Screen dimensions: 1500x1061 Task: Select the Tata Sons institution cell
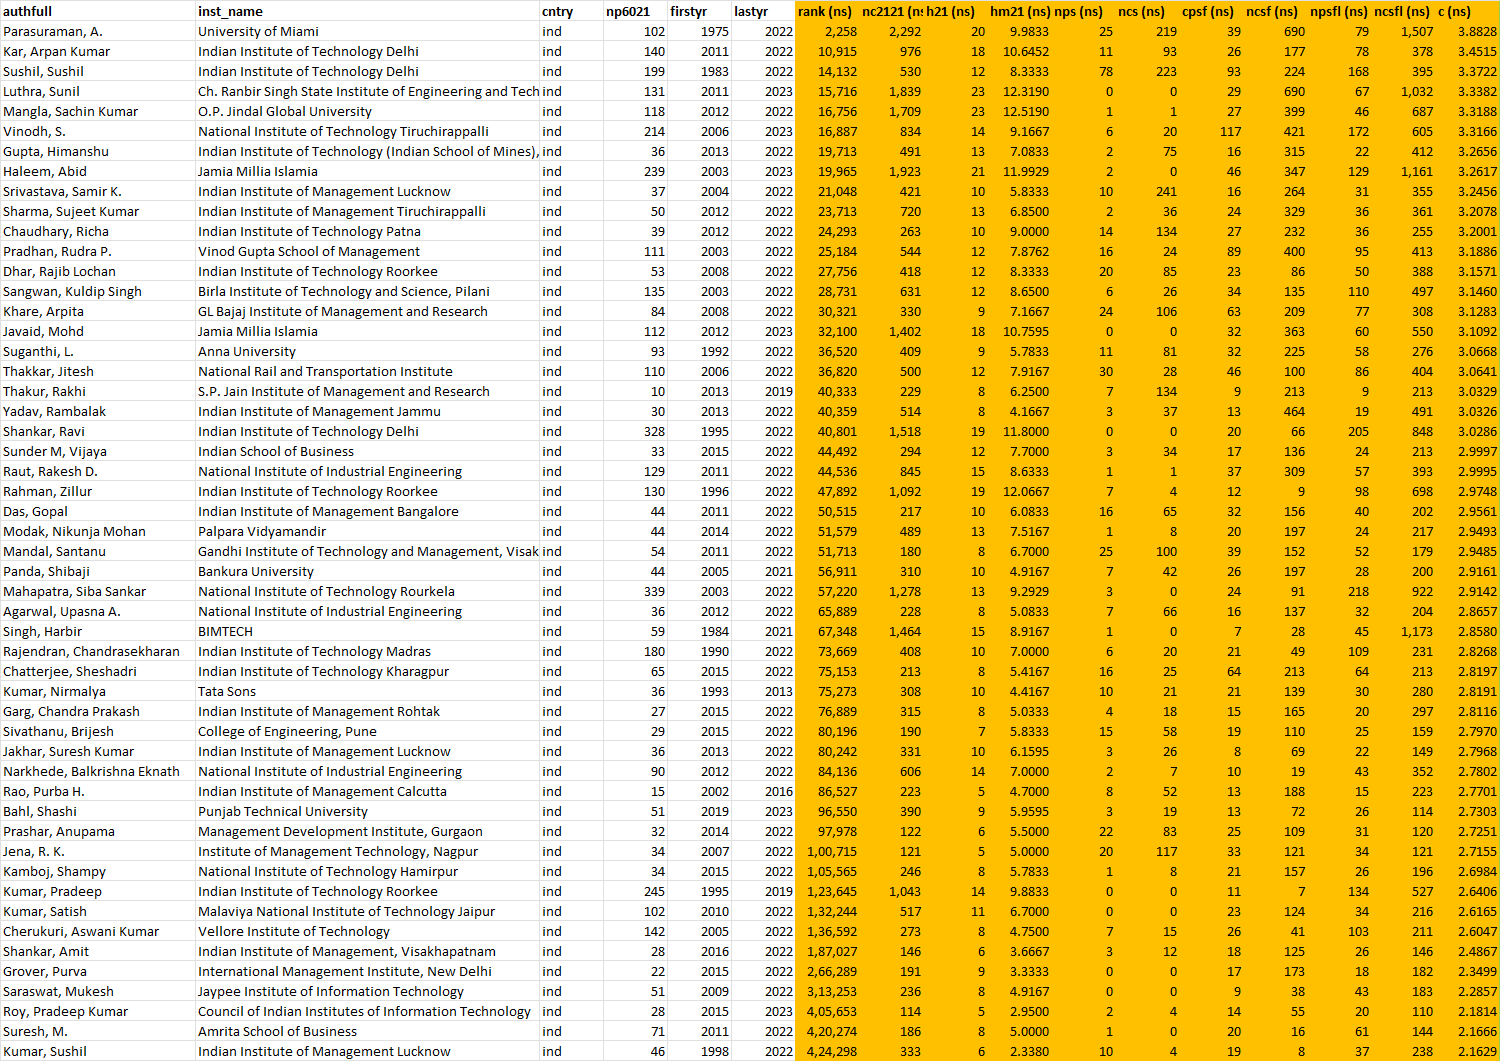227,691
